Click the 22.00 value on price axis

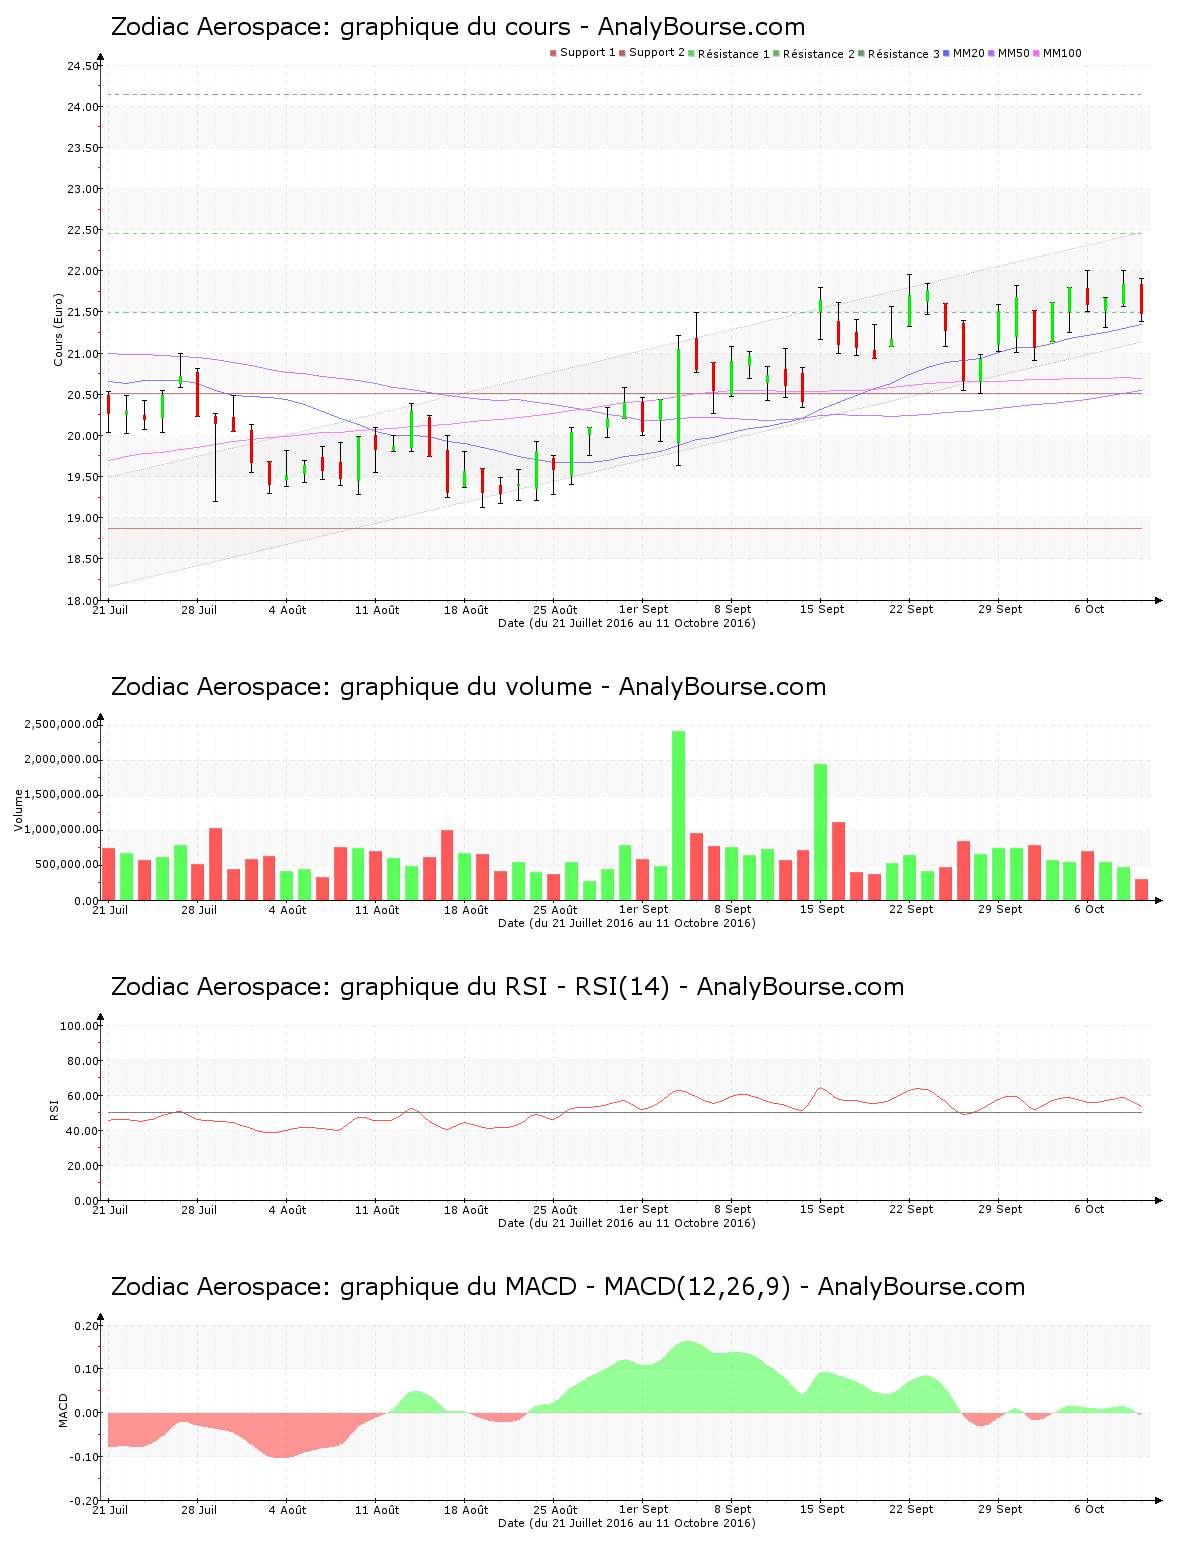pos(83,271)
